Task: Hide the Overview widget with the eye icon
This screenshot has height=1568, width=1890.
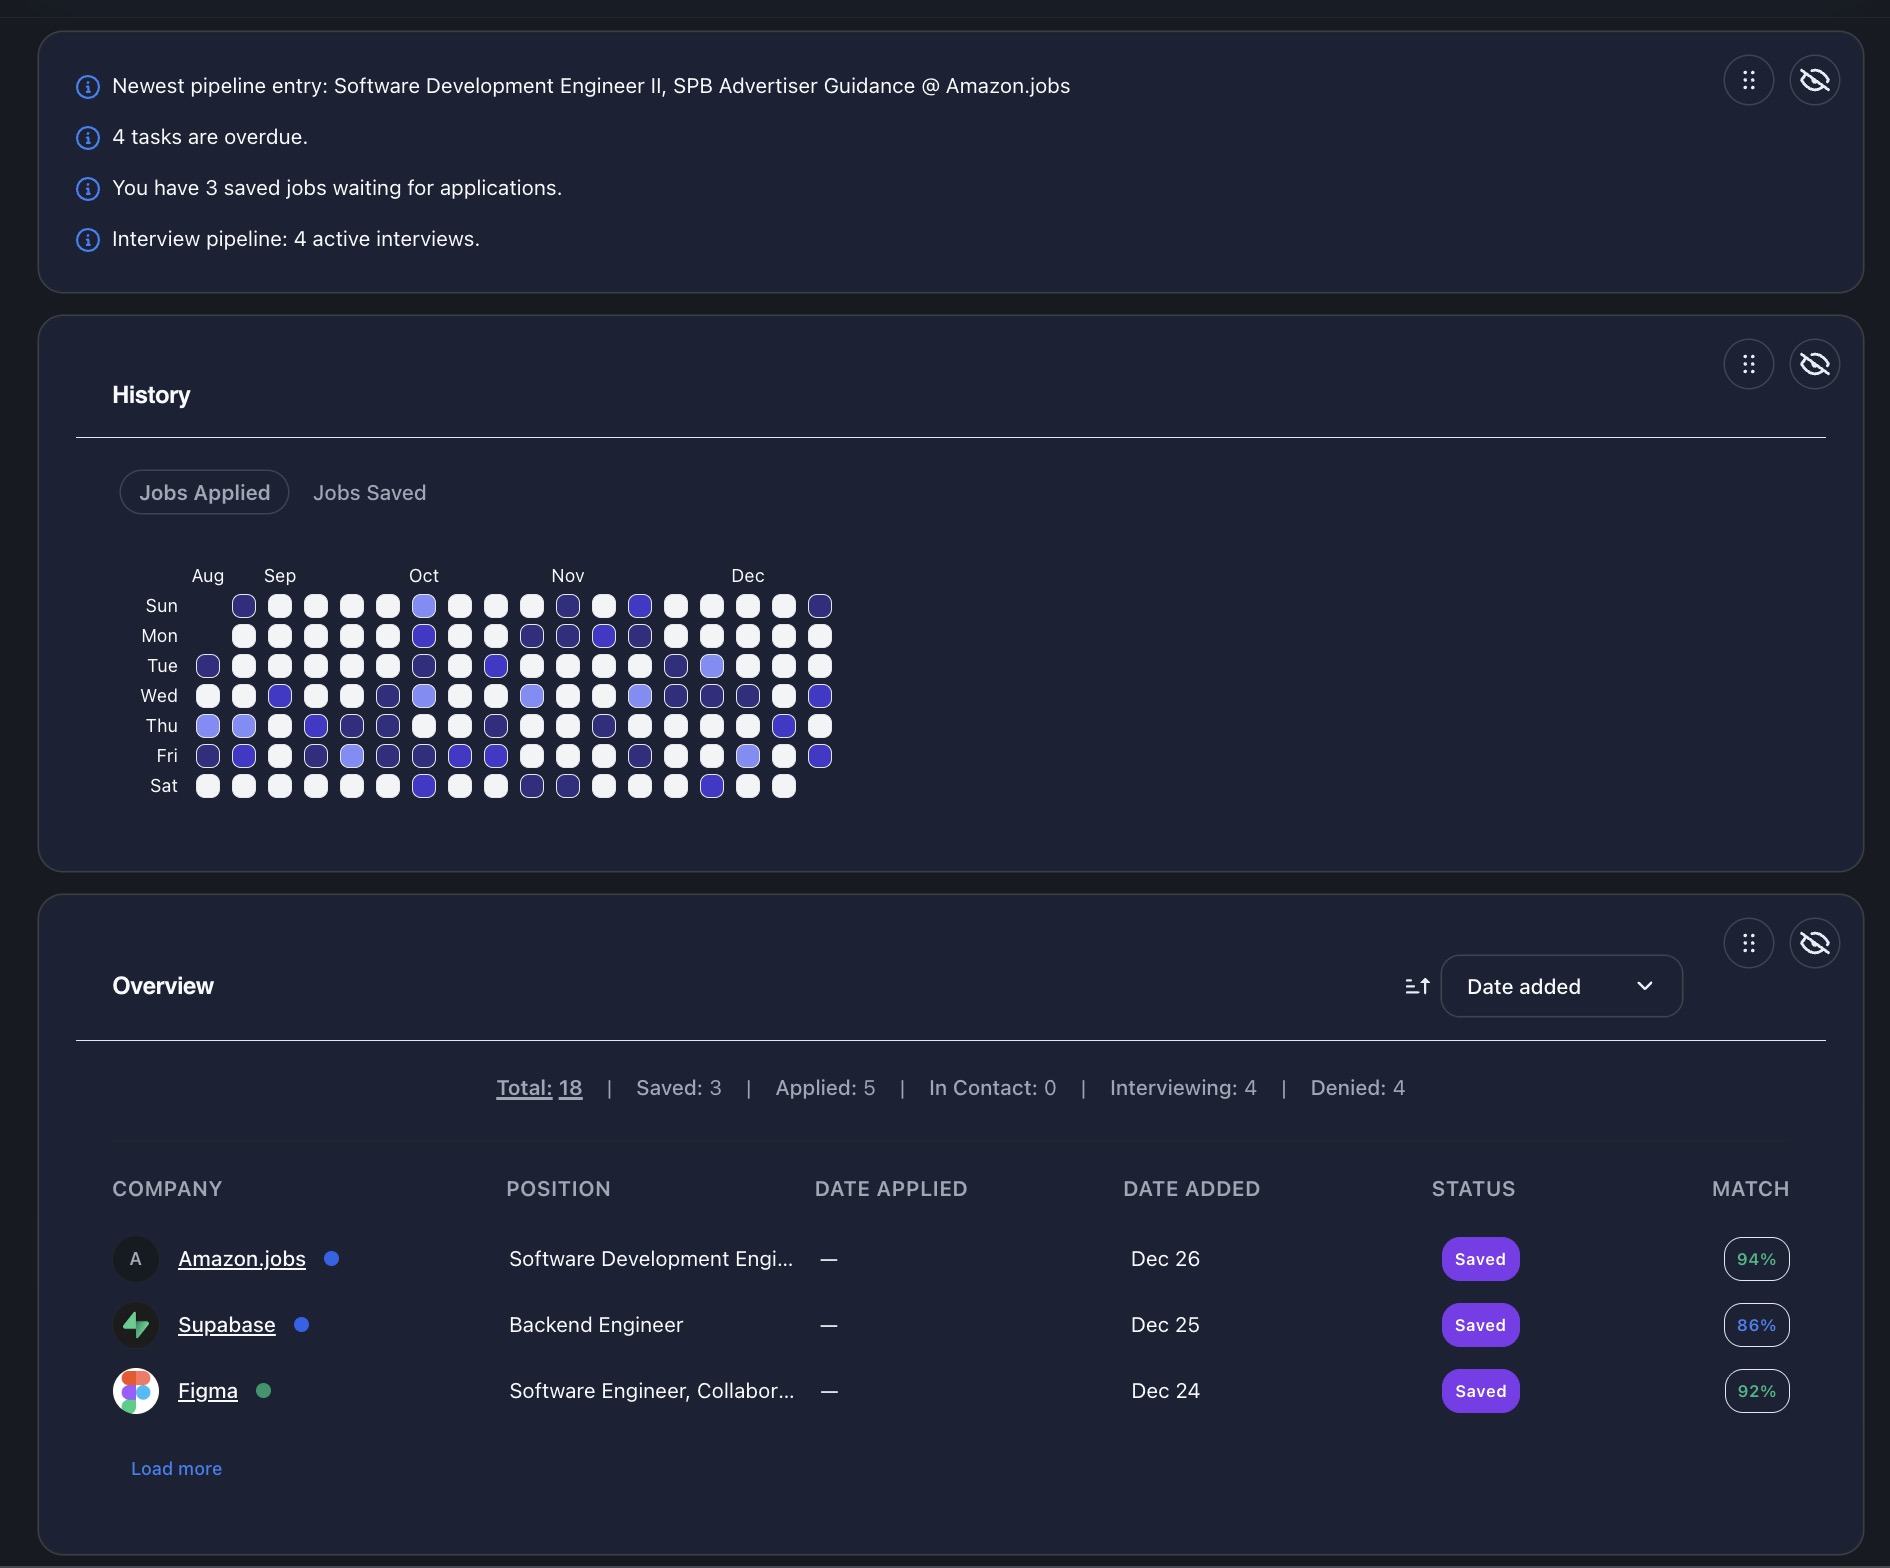Action: click(1816, 943)
